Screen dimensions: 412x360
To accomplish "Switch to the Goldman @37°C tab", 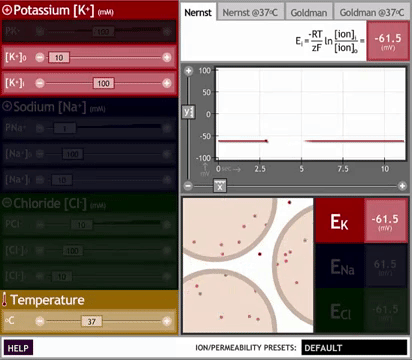I will 372,13.
